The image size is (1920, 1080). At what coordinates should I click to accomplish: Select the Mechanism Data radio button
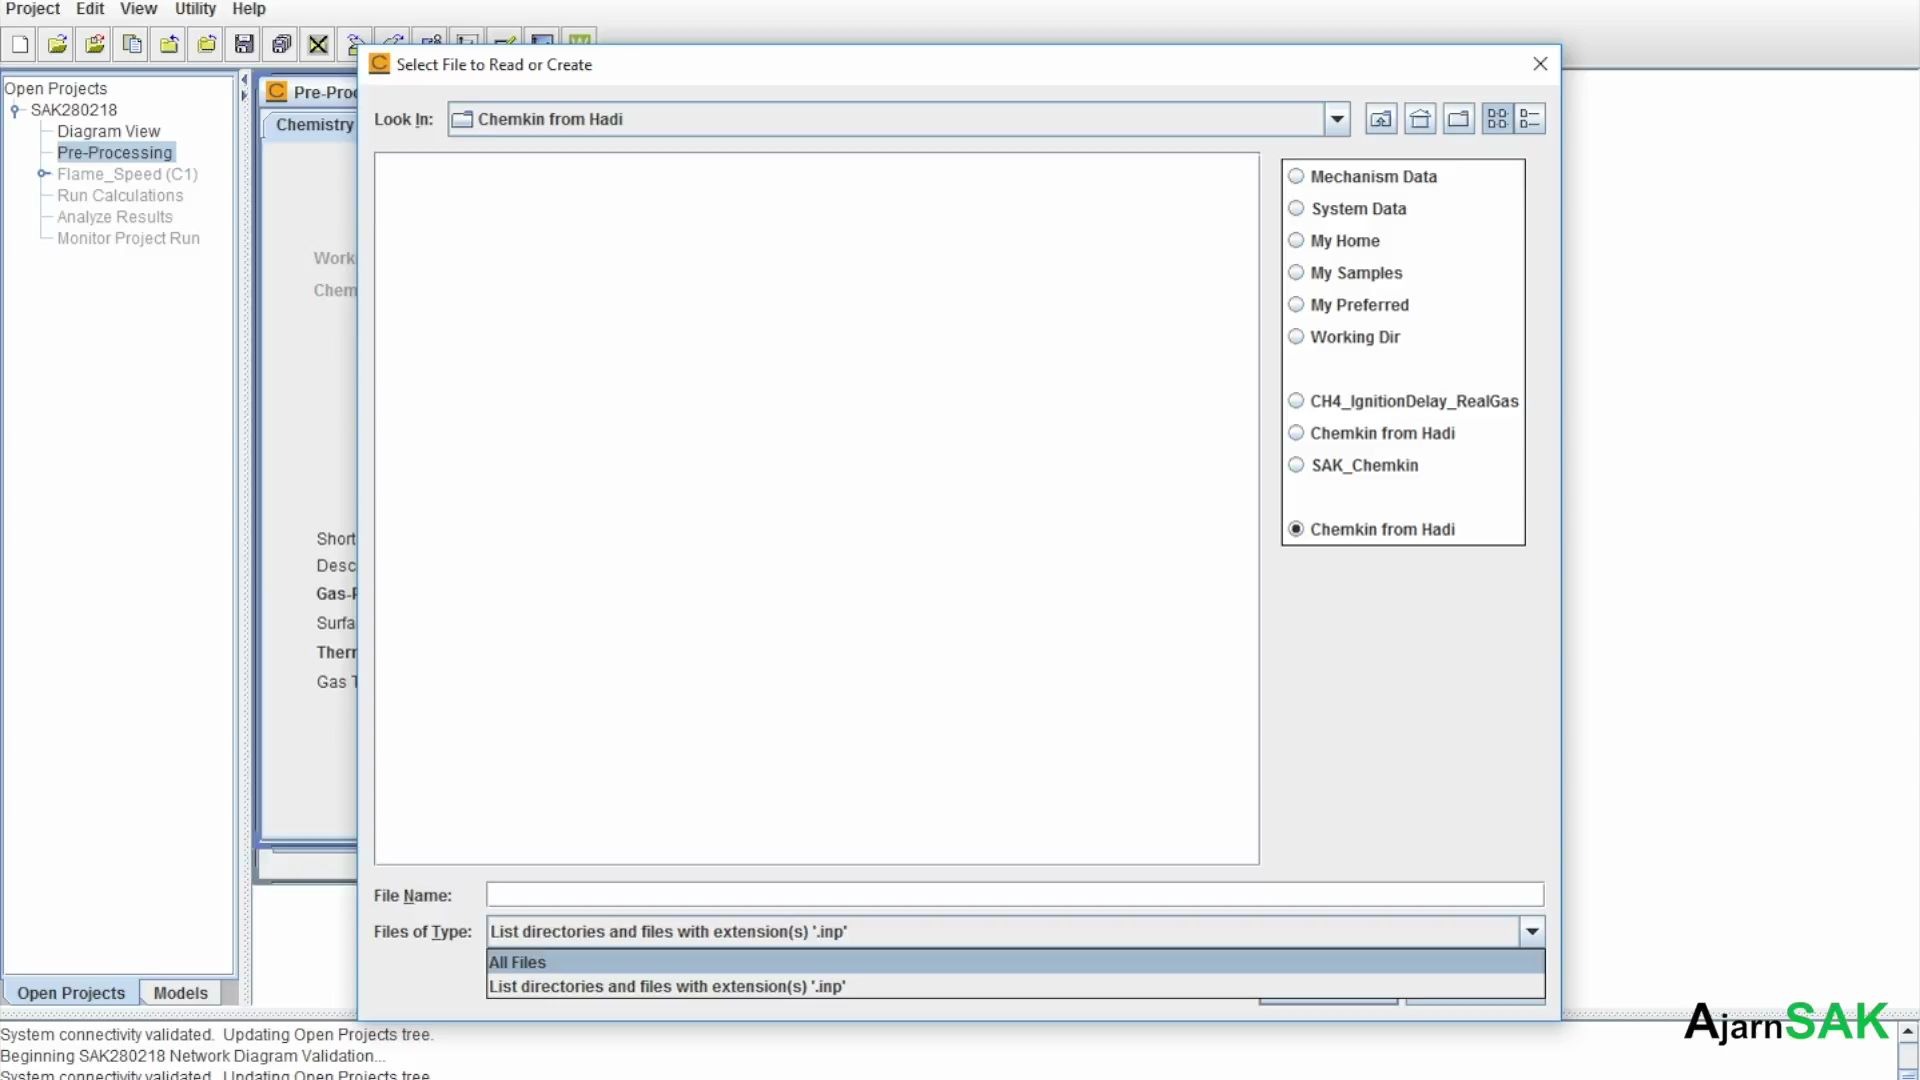pos(1297,176)
